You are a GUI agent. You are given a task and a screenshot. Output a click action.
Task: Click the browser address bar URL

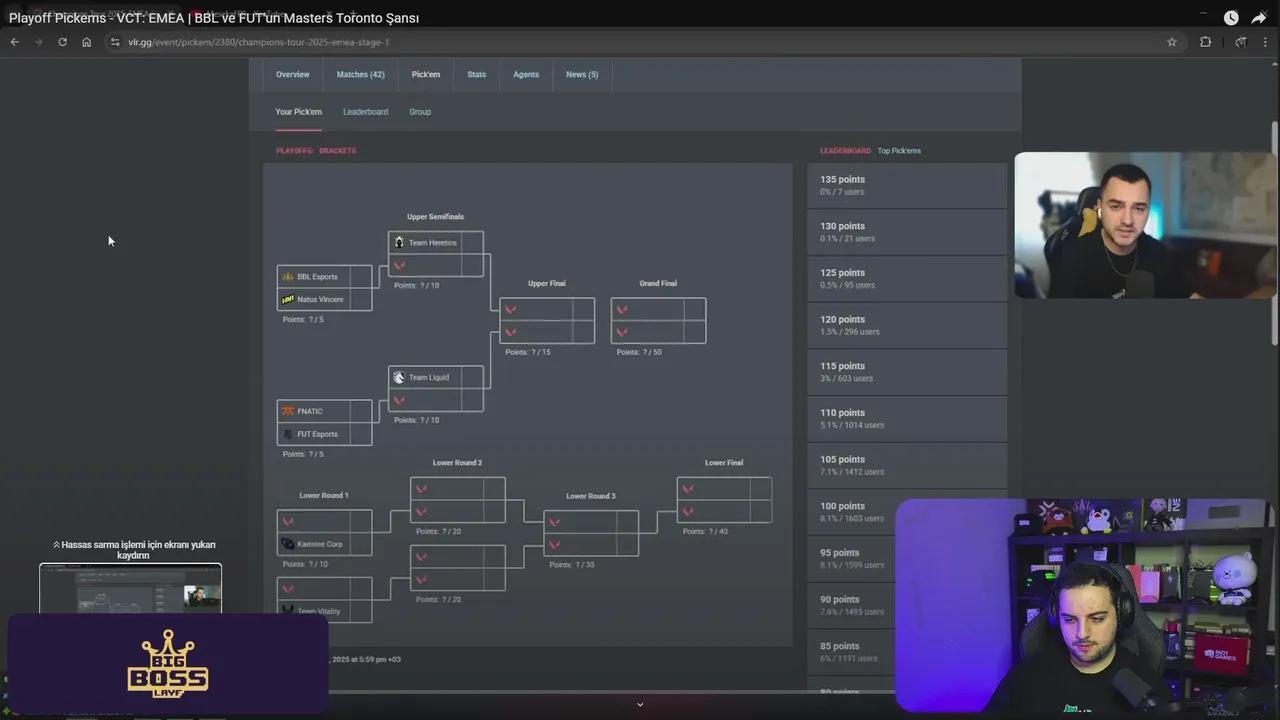[258, 42]
